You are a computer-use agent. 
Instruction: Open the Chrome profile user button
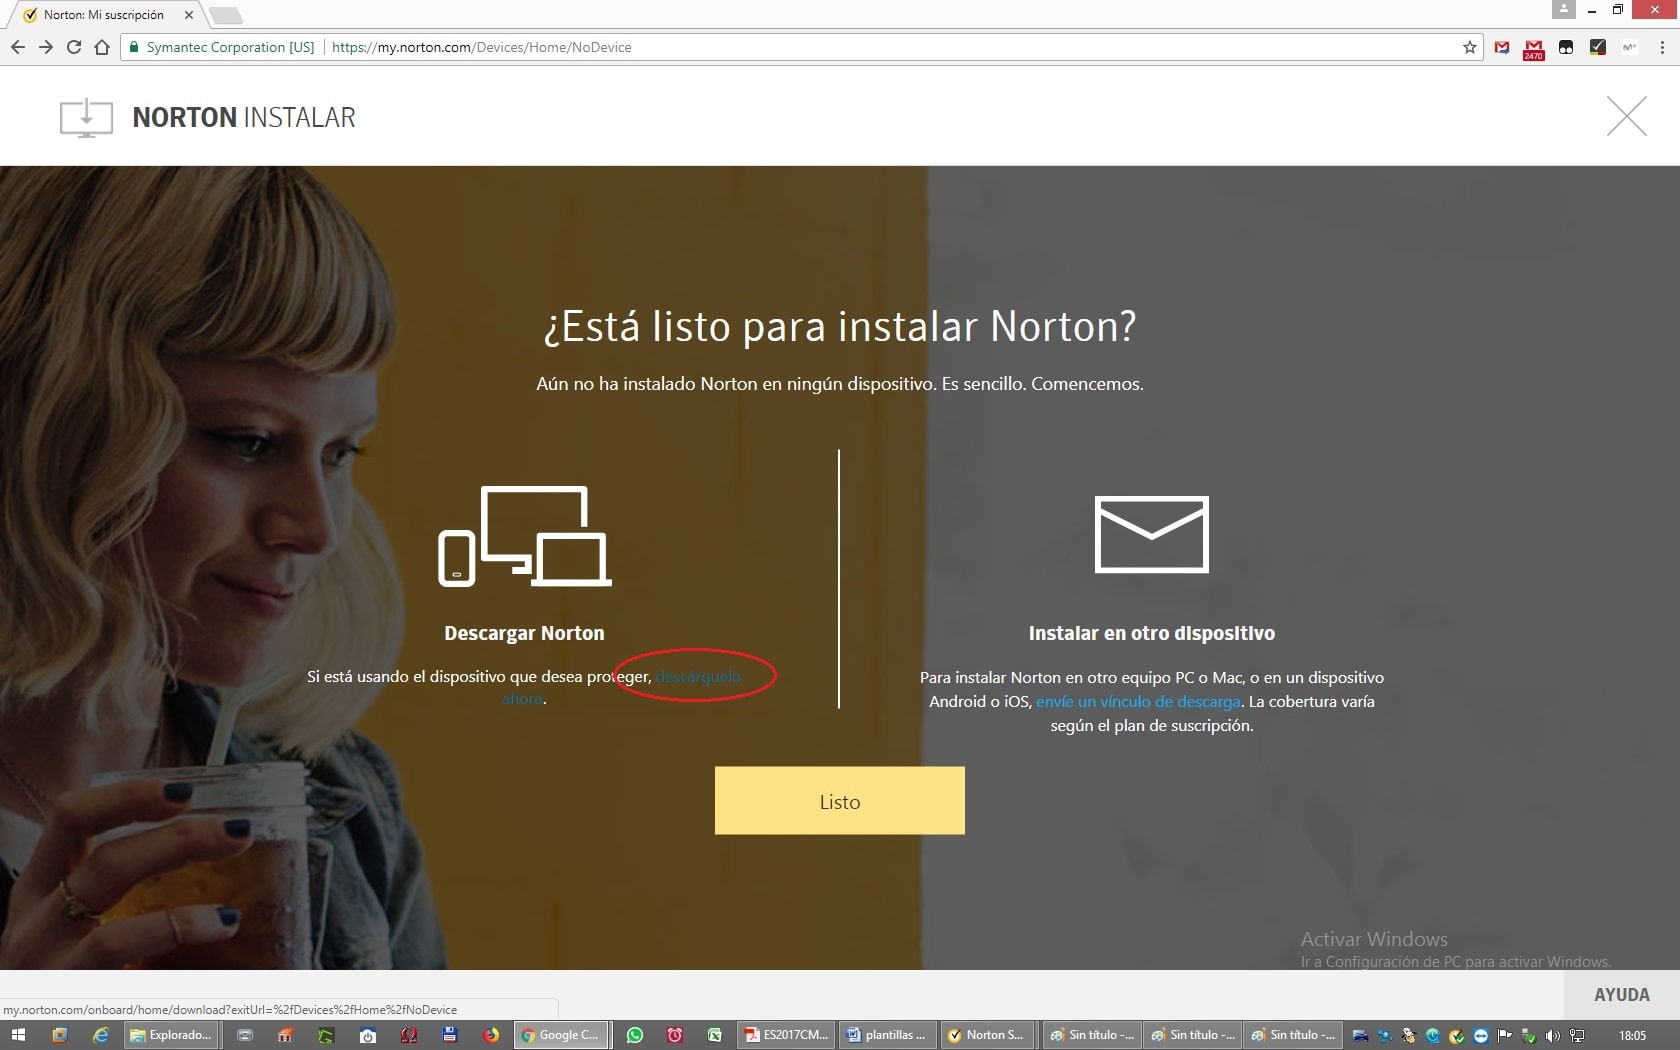1564,9
